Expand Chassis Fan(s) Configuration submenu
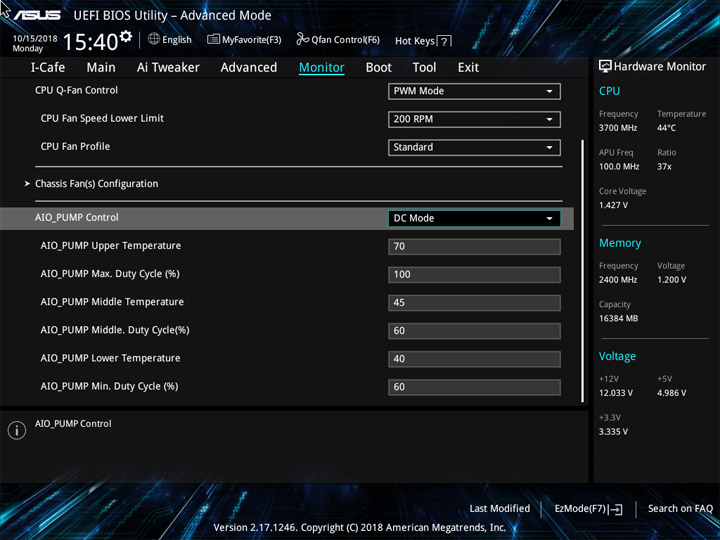This screenshot has width=720, height=540. point(96,184)
